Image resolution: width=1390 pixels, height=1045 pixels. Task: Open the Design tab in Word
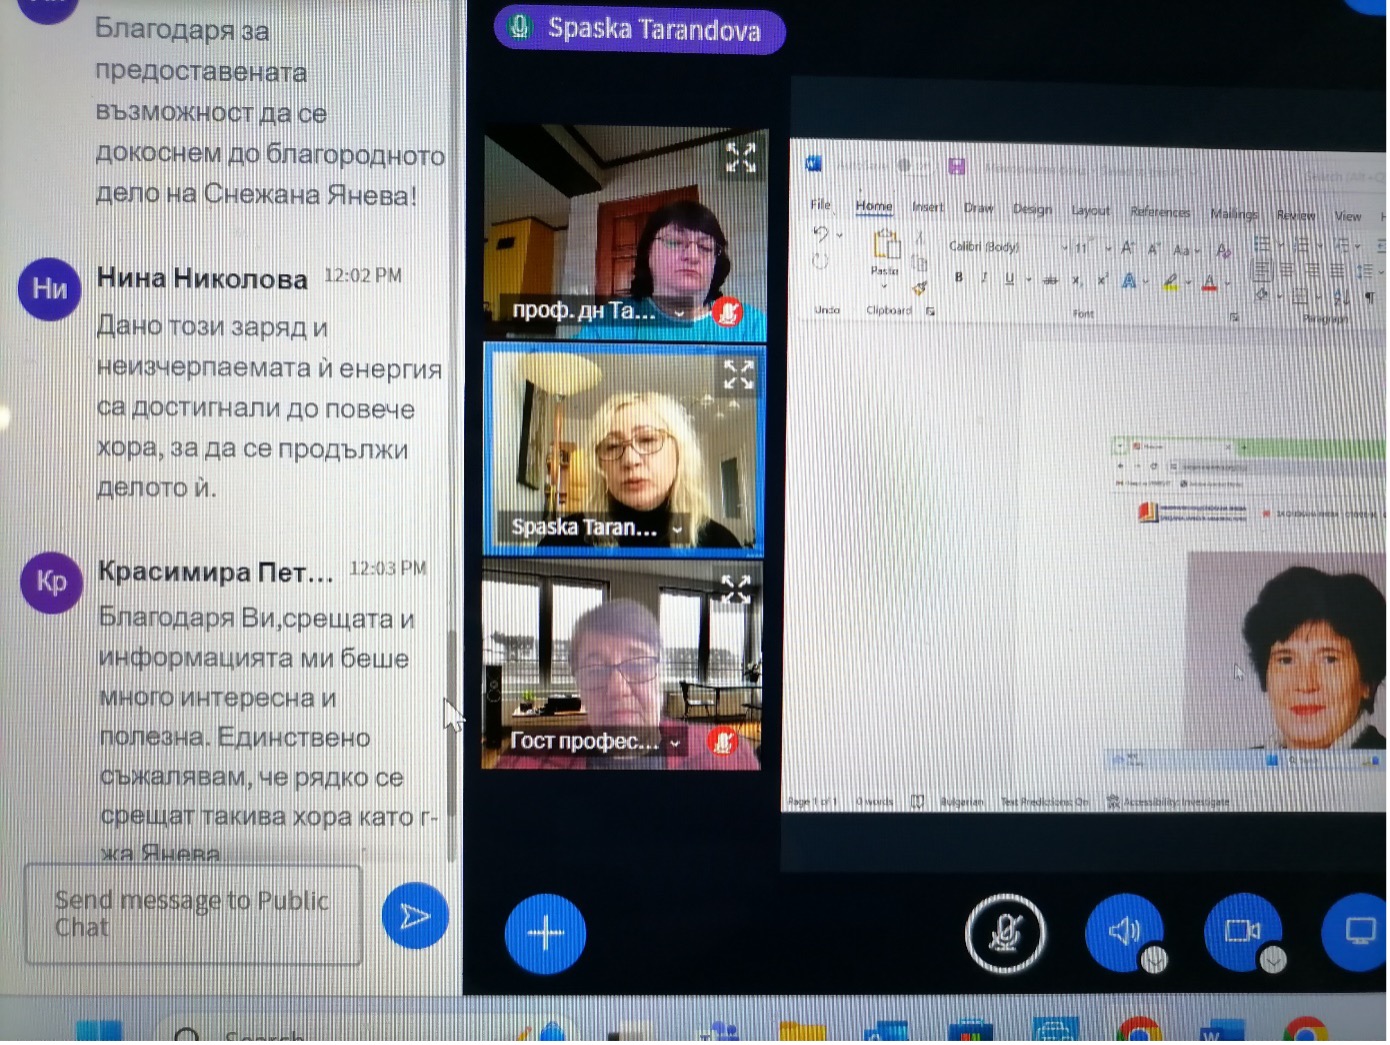click(1032, 209)
